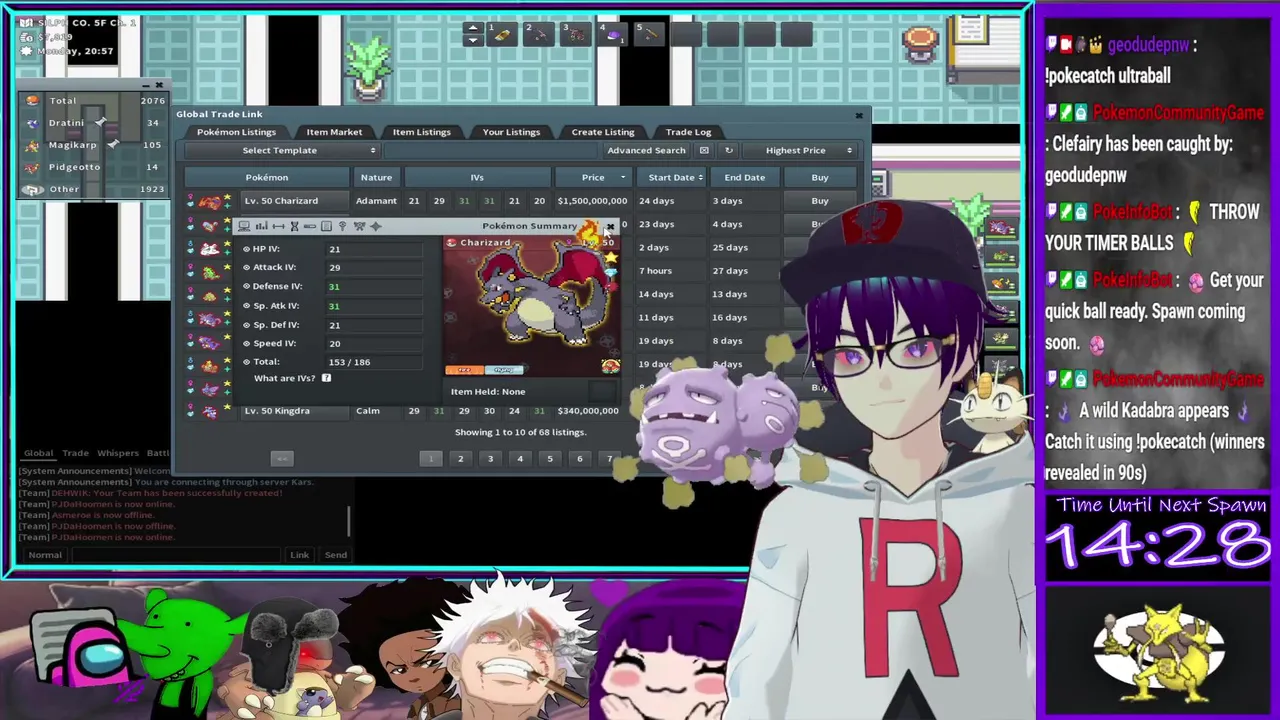1280x720 pixels.
Task: Click the hotbar up arrow
Action: (473, 28)
